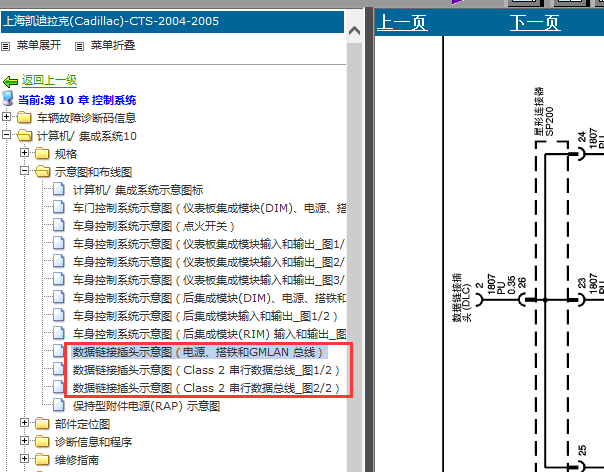The width and height of the screenshot is (604, 472).
Task: Click folder icon of 车辆故障诊断码信息
Action: pos(24,117)
